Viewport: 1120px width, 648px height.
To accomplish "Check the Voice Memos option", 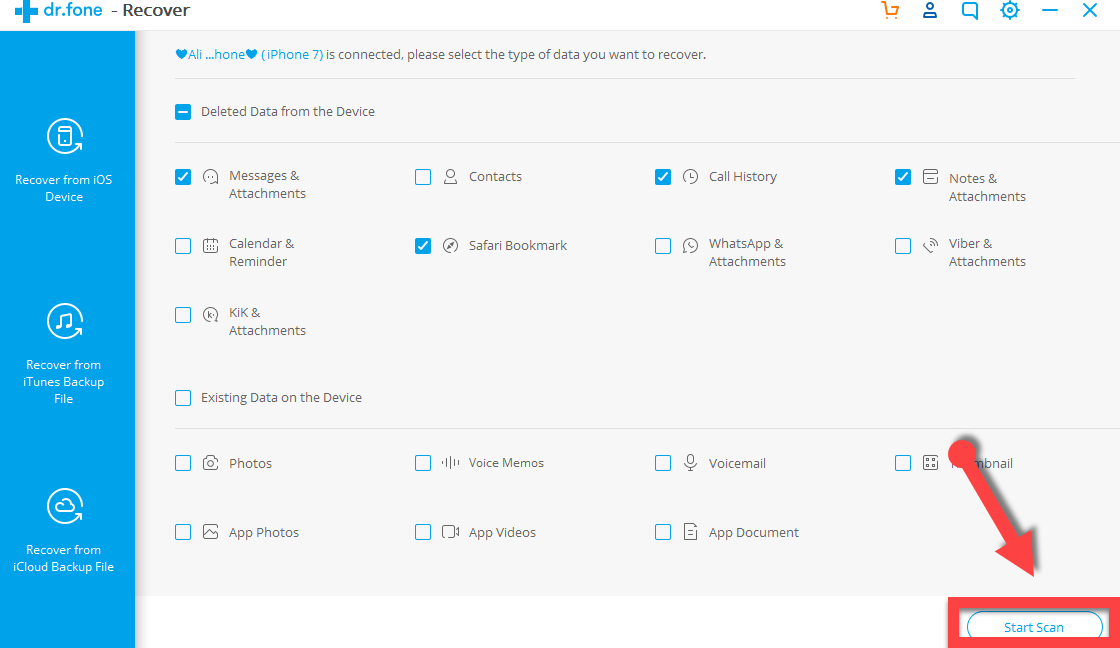I will click(x=423, y=463).
